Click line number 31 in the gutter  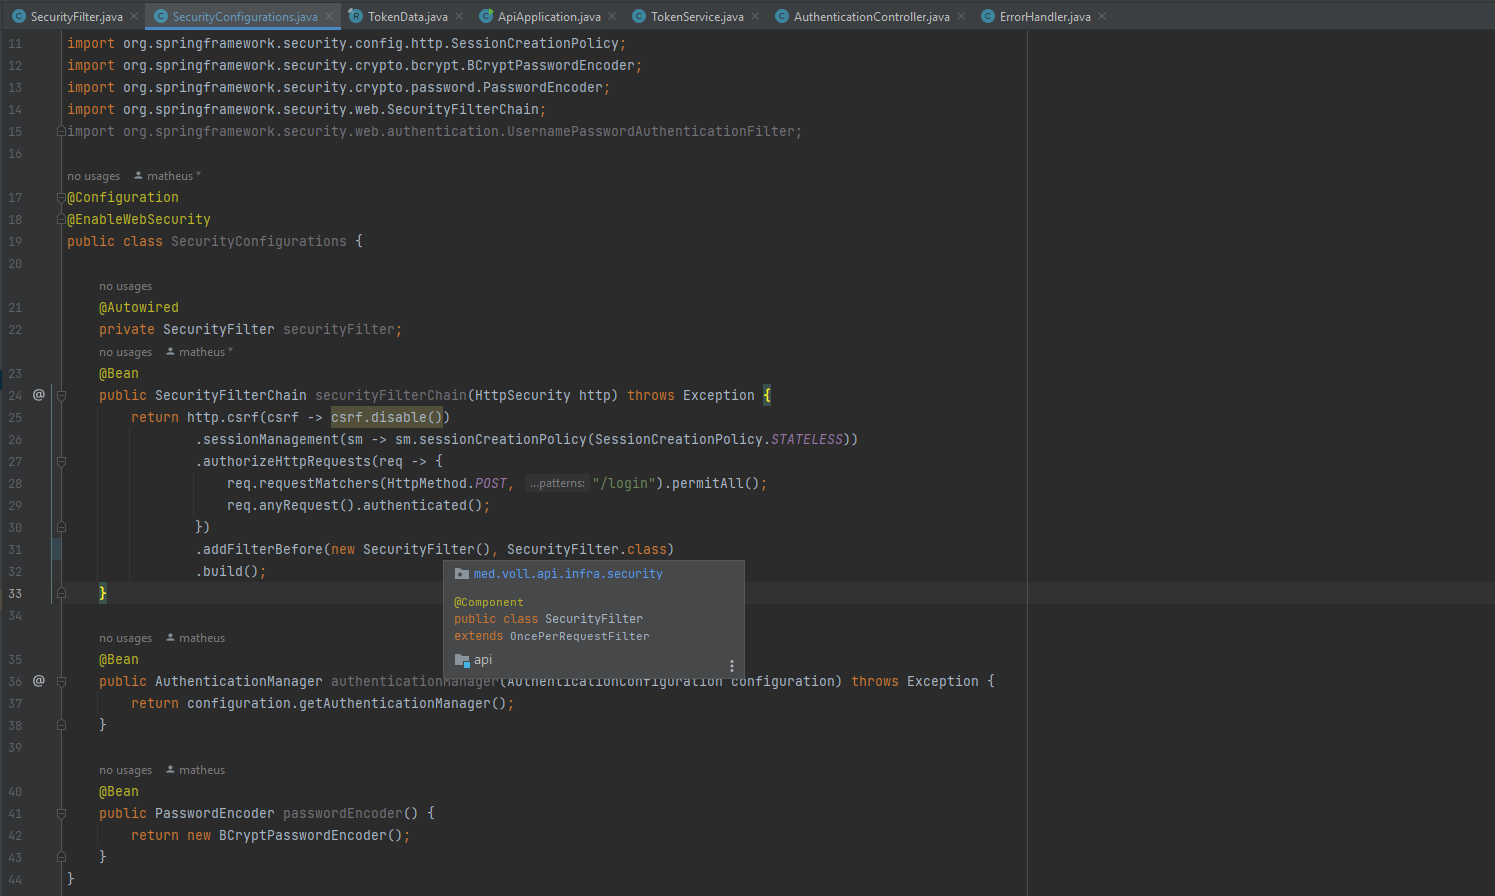tap(15, 549)
